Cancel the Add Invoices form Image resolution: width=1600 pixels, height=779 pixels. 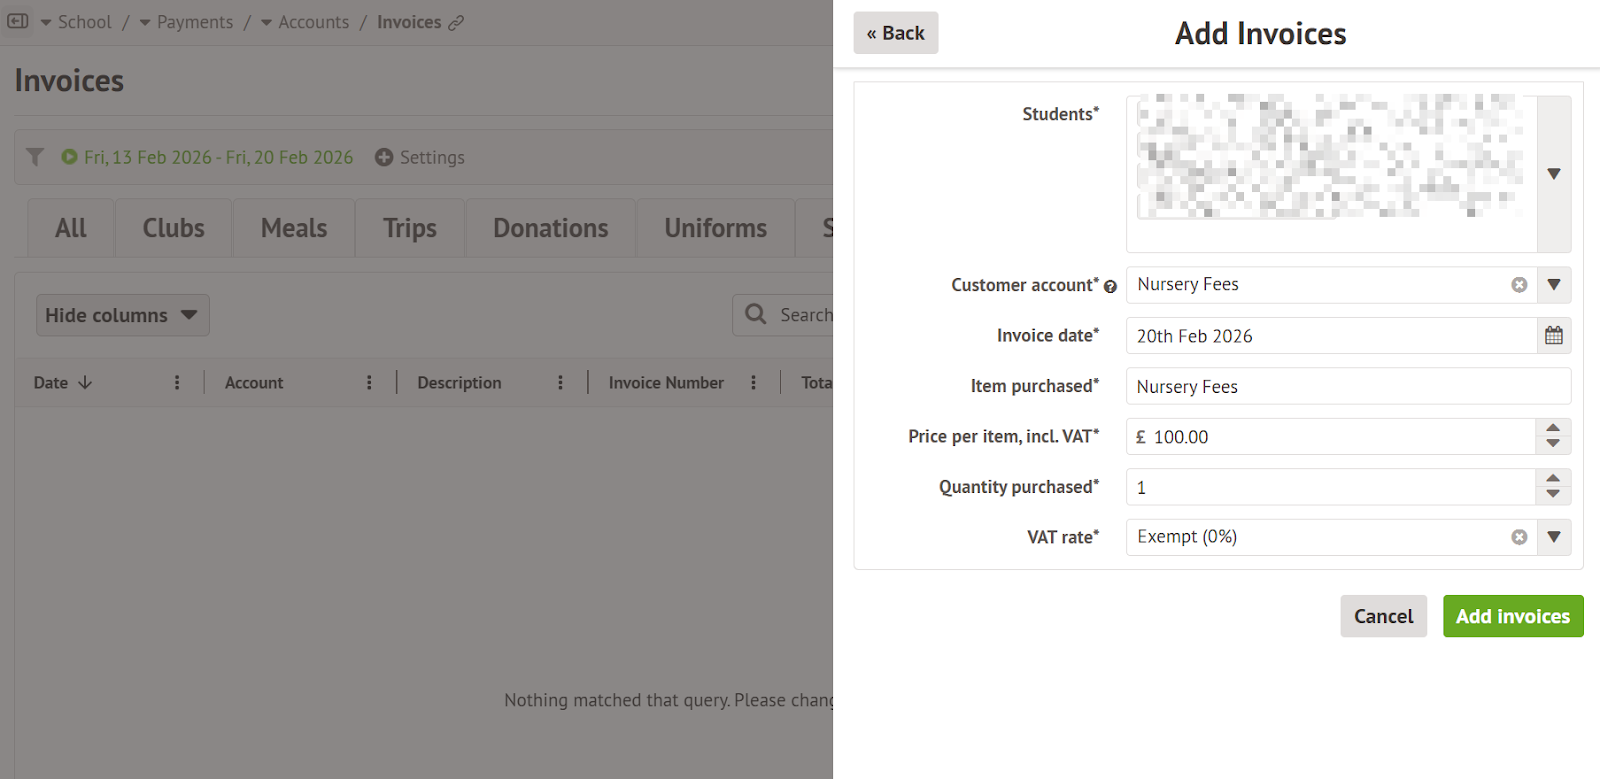click(1383, 616)
